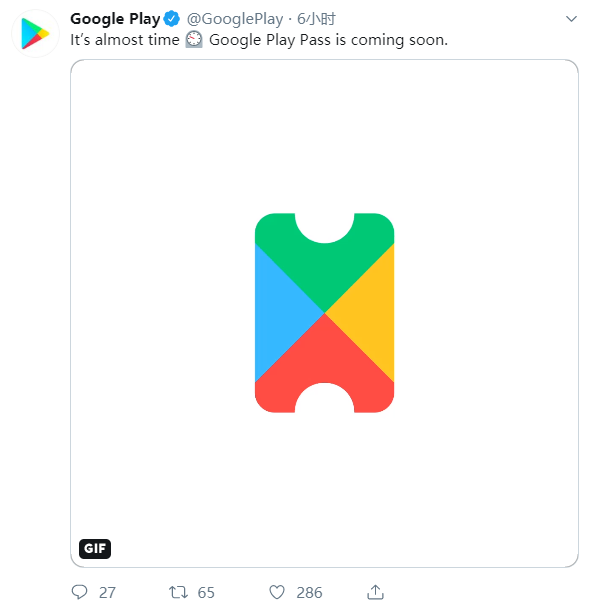Image resolution: width=593 pixels, height=606 pixels.
Task: Open the @GooglePlay handle link
Action: pyautogui.click(x=235, y=19)
